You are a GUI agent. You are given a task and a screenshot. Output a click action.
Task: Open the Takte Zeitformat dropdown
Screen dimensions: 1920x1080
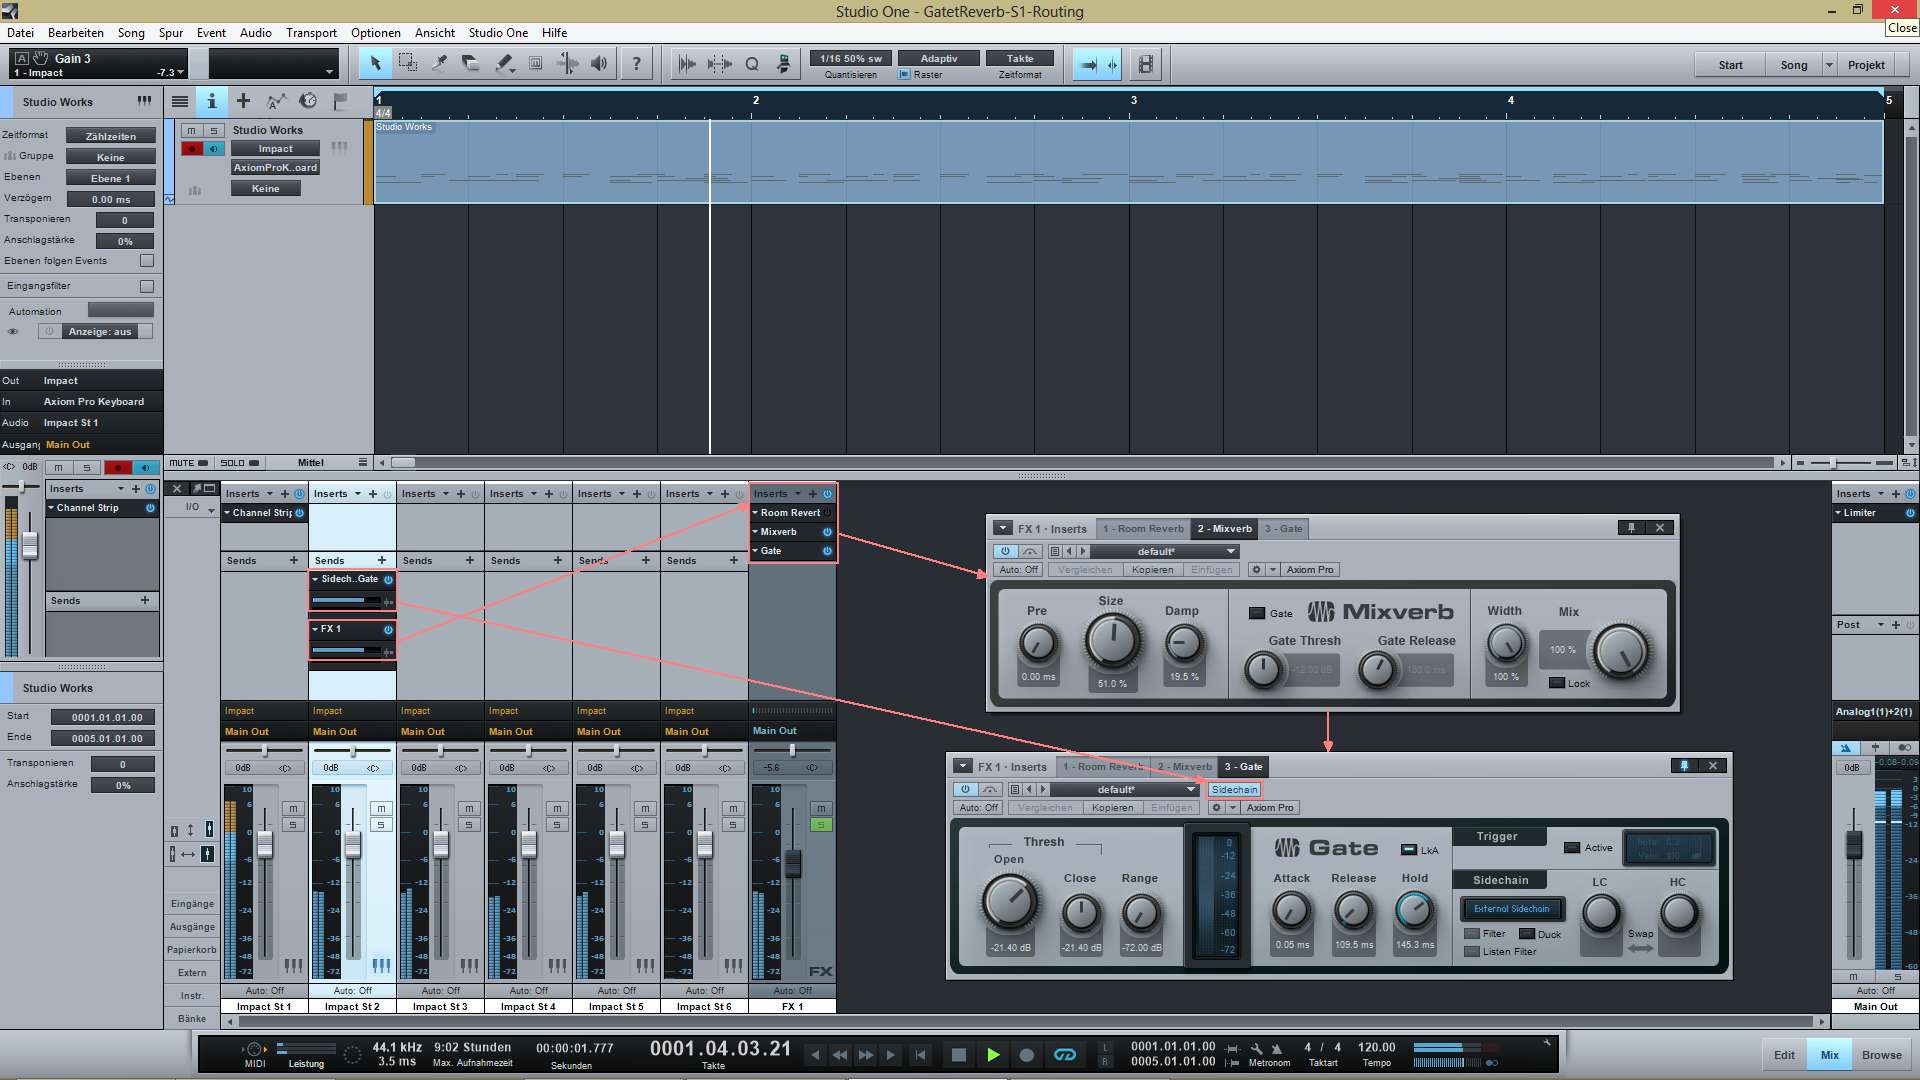point(1020,58)
